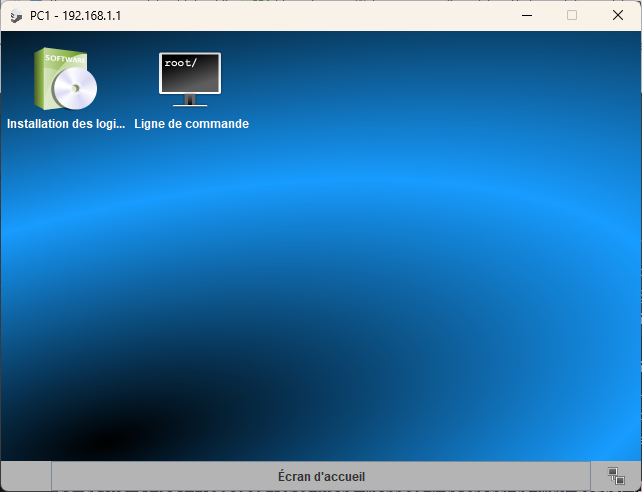
Task: Click the SOFTWARE text on green box
Action: pyautogui.click(x=66, y=58)
